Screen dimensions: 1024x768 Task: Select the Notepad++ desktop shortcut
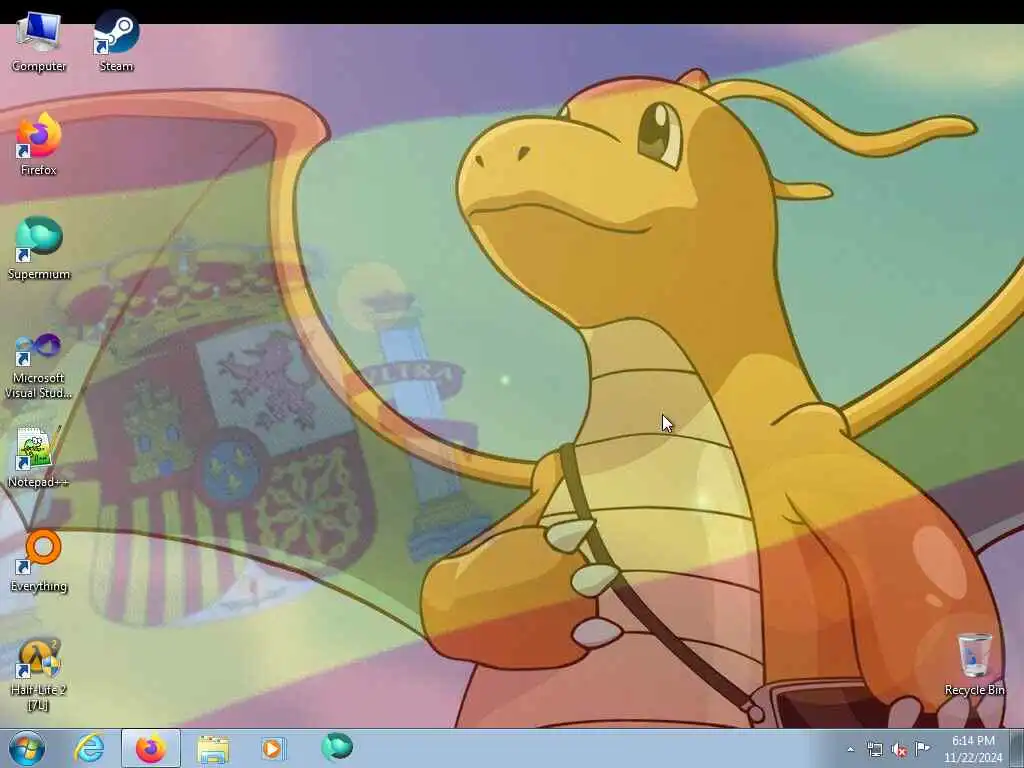point(38,458)
